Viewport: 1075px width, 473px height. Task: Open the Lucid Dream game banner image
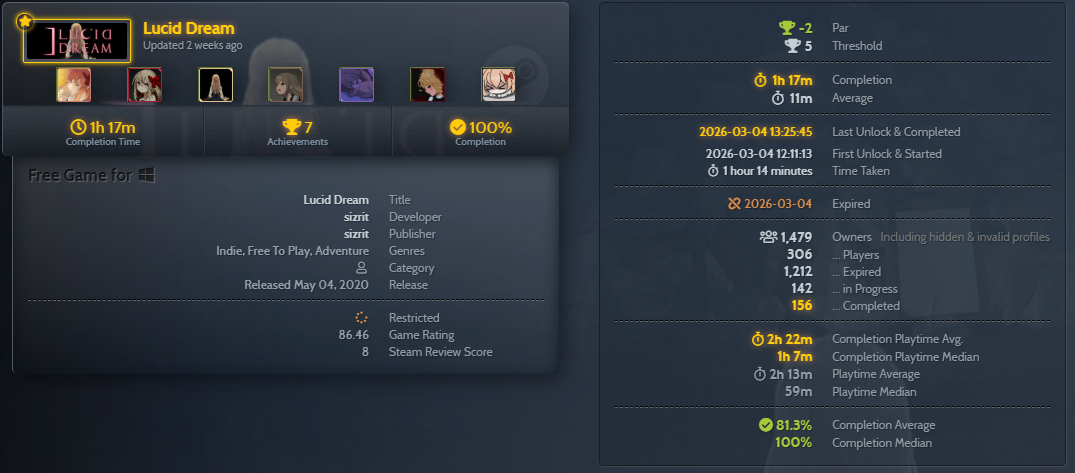[77, 40]
